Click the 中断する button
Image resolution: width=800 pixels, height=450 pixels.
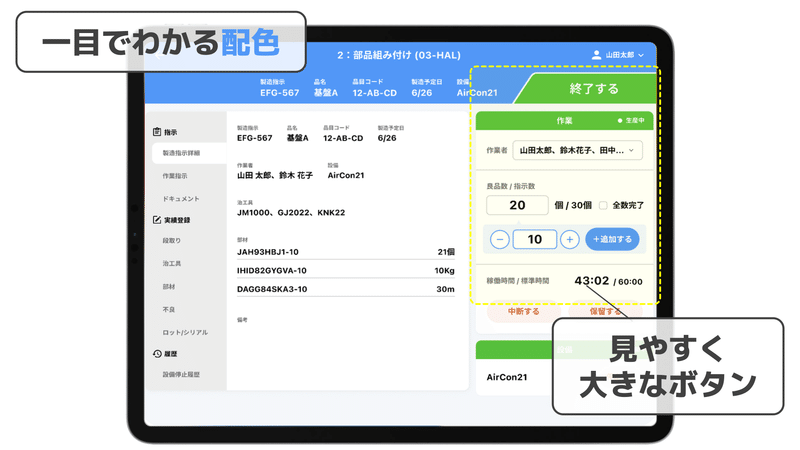click(x=523, y=311)
